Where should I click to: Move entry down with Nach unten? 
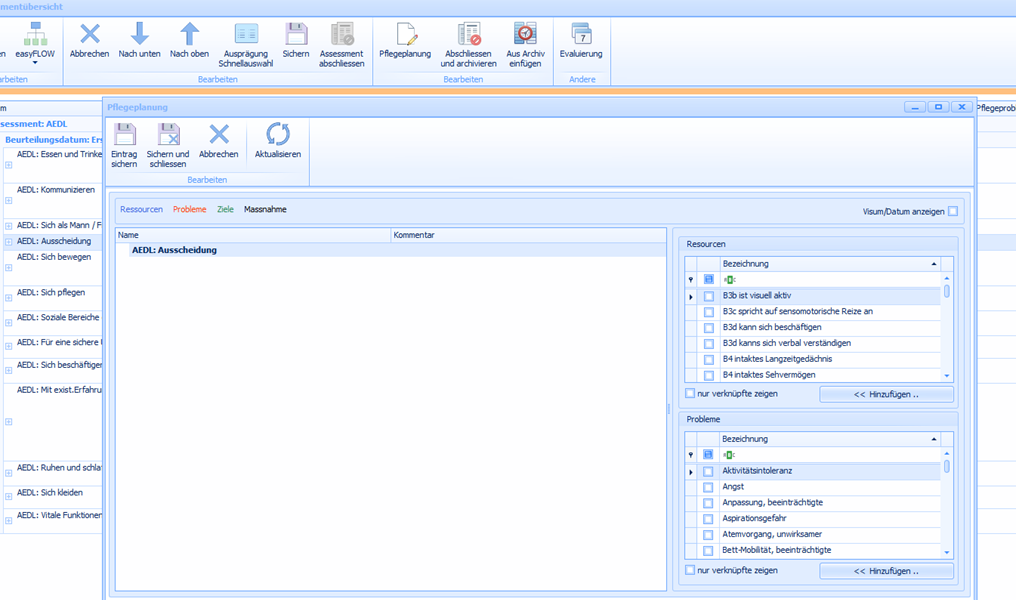(x=139, y=35)
